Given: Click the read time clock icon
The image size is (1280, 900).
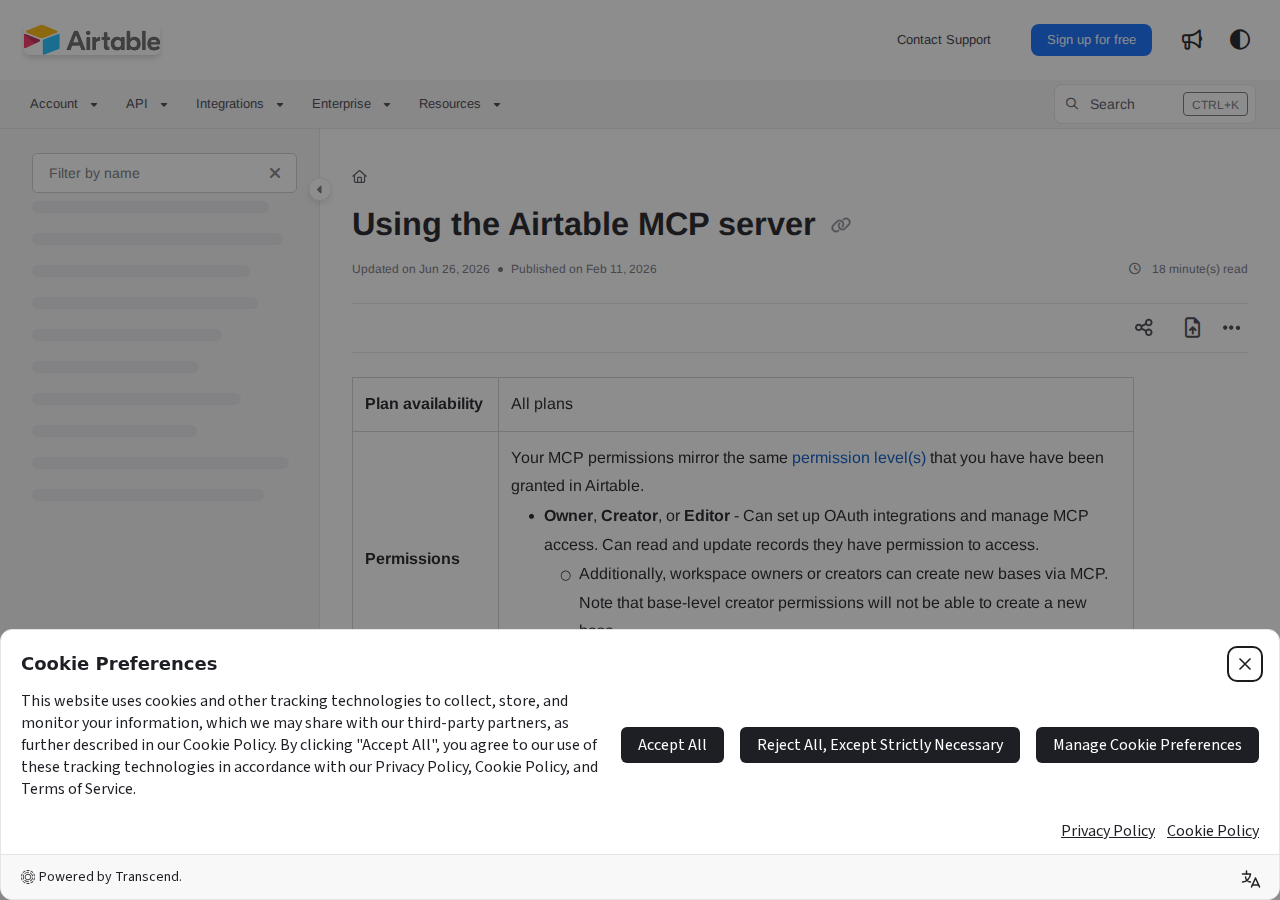Looking at the screenshot, I should pyautogui.click(x=1135, y=269).
